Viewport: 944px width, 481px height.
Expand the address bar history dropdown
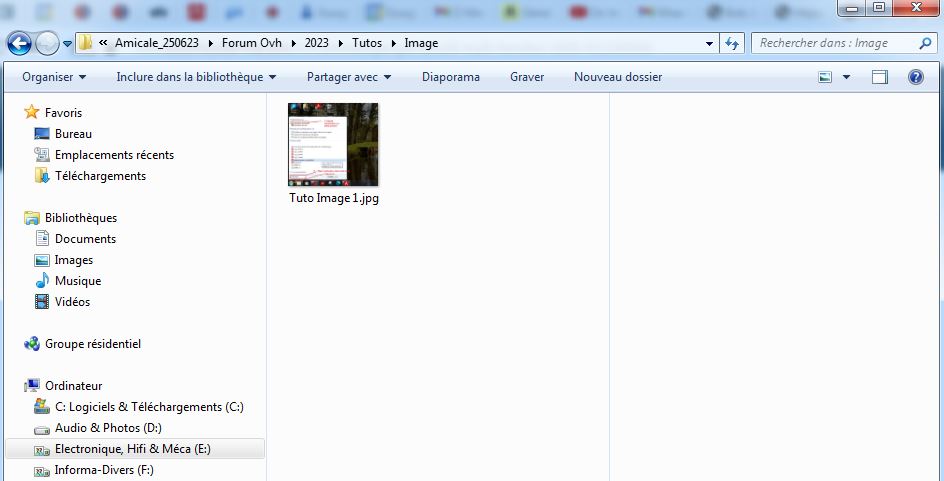[709, 44]
